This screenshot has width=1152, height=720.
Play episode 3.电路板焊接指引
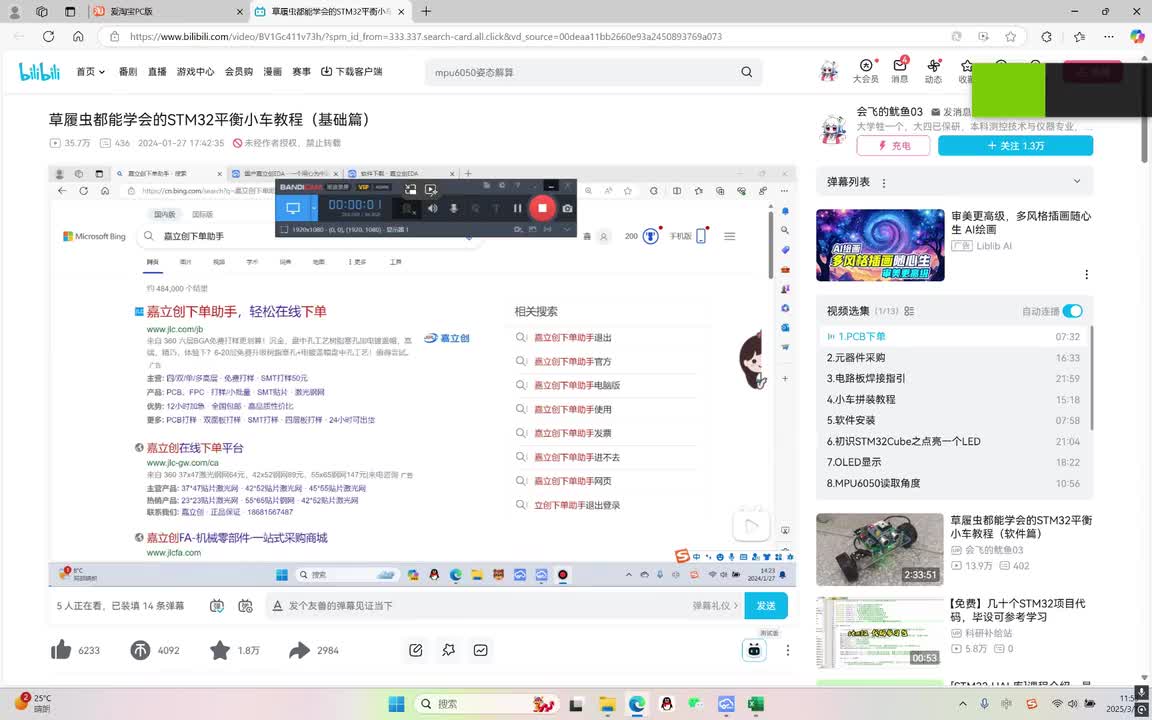coord(954,378)
